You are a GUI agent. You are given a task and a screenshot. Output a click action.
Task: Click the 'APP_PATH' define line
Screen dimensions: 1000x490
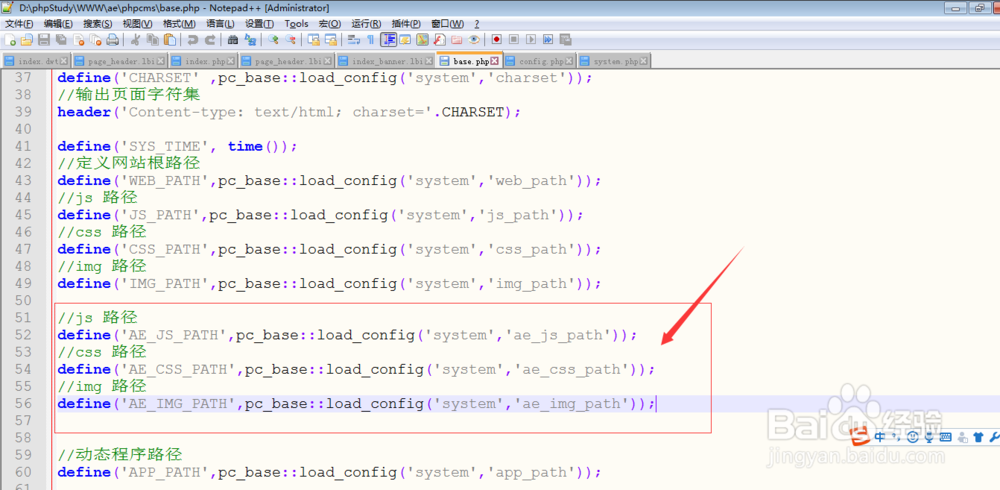click(x=329, y=472)
